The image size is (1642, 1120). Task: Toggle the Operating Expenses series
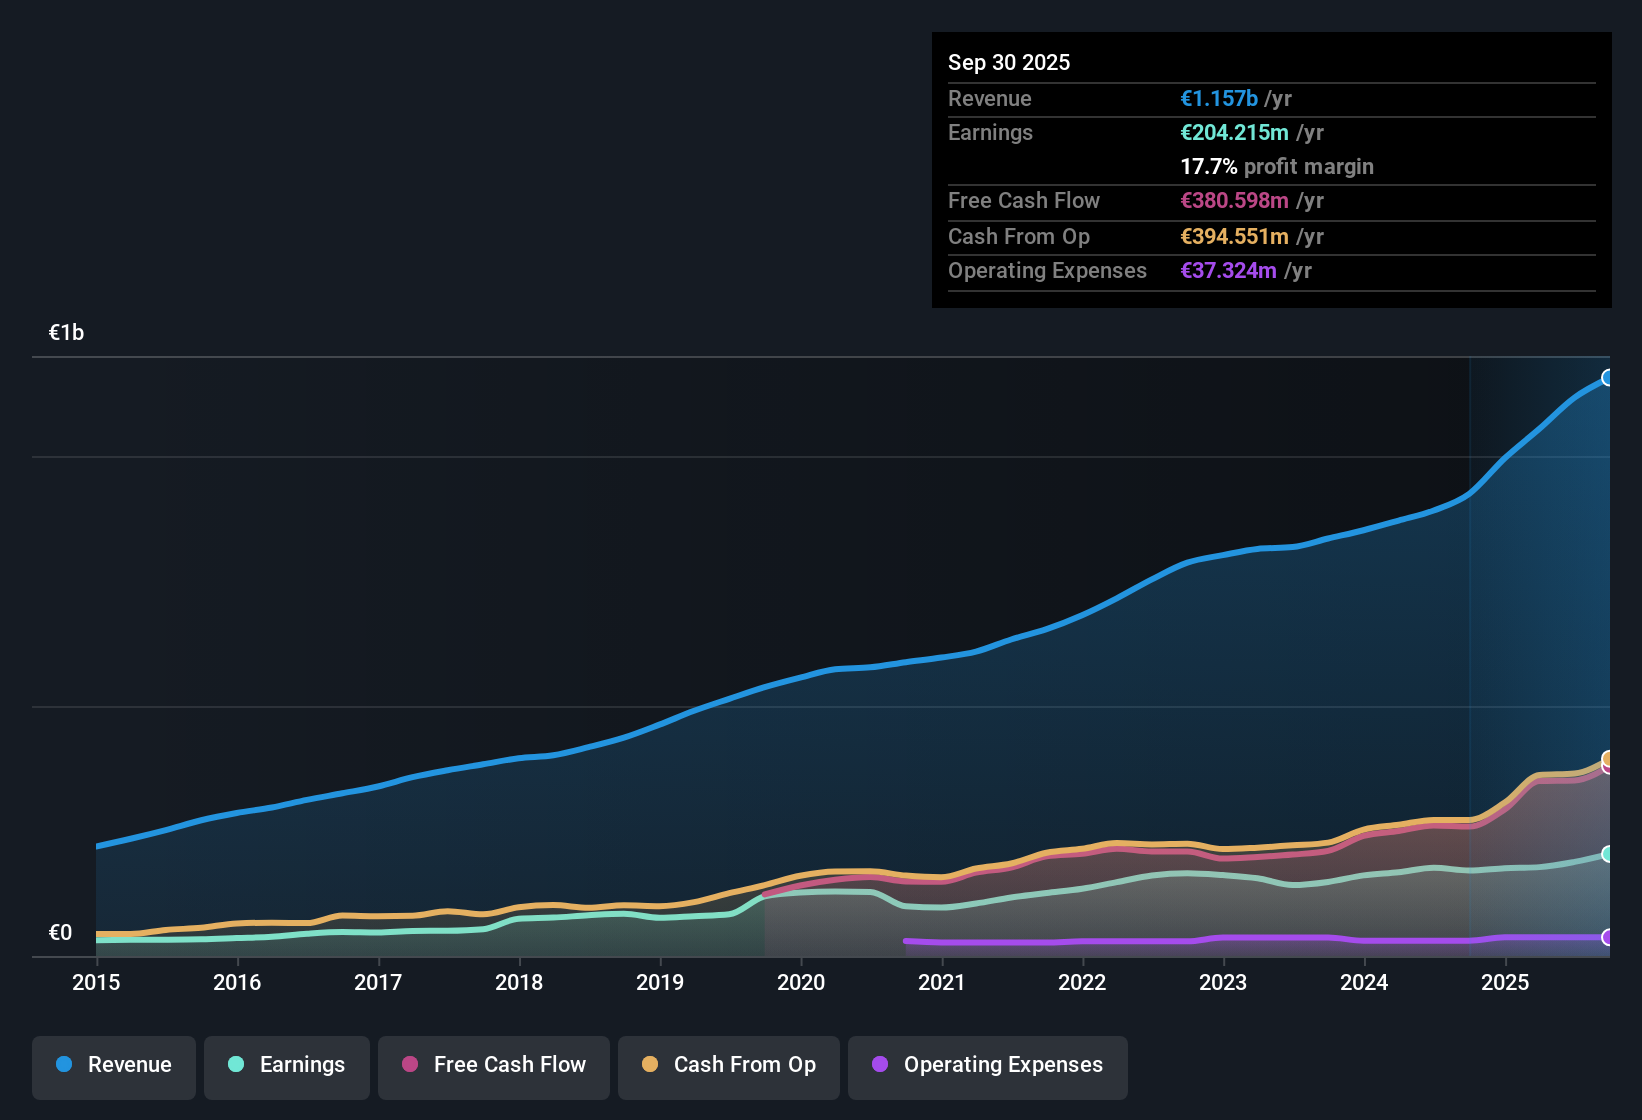click(987, 1065)
